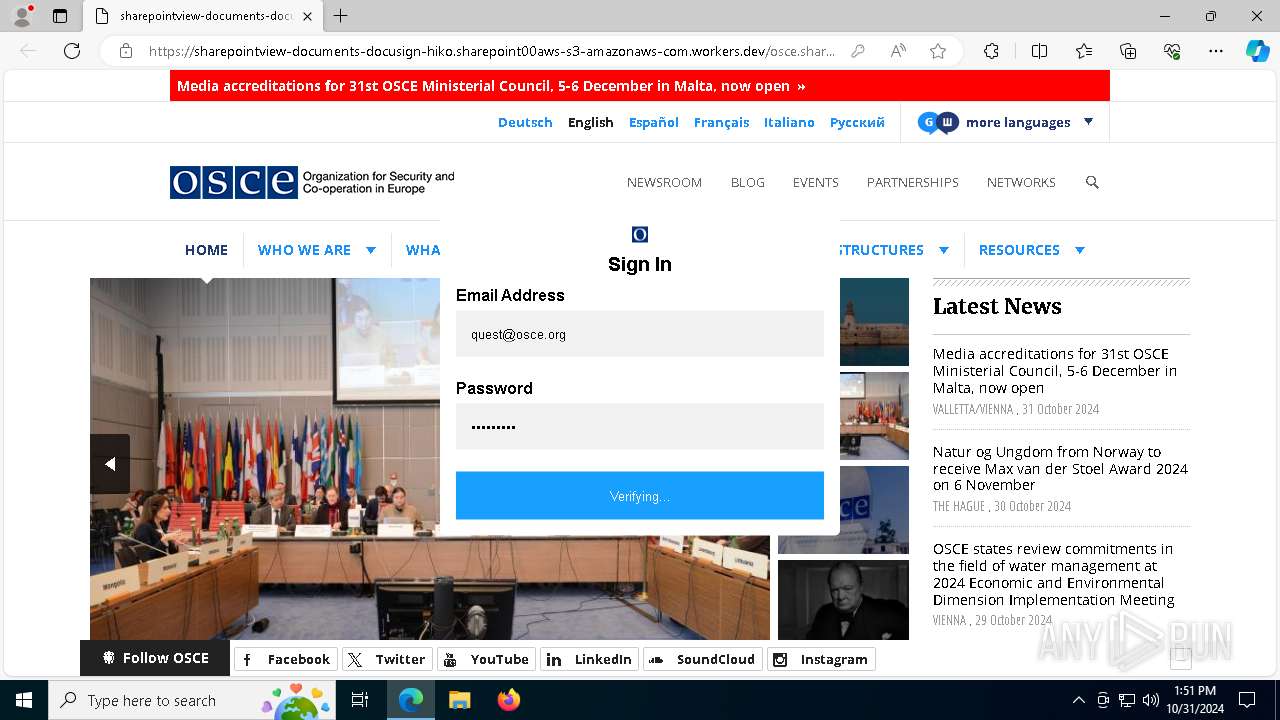Open the OSCE Instagram link
Image resolution: width=1280 pixels, height=720 pixels.
click(x=821, y=659)
